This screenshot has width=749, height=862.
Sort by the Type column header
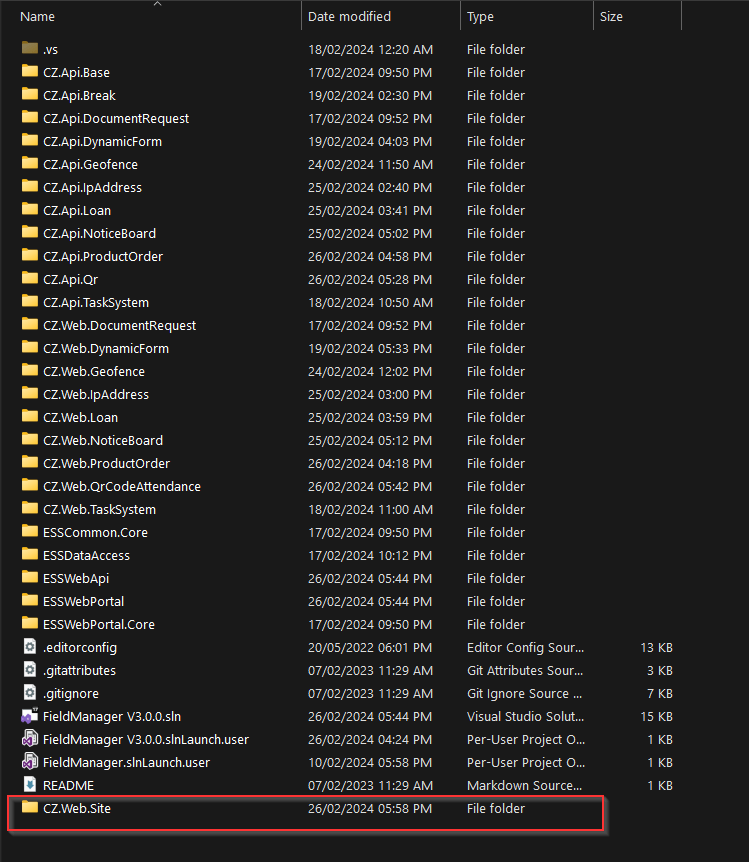tap(480, 16)
